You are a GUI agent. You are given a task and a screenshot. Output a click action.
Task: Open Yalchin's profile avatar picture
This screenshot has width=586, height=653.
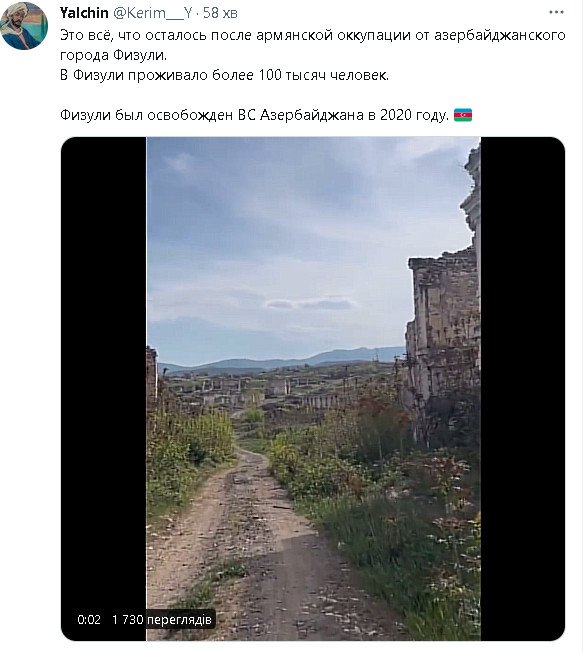point(23,25)
